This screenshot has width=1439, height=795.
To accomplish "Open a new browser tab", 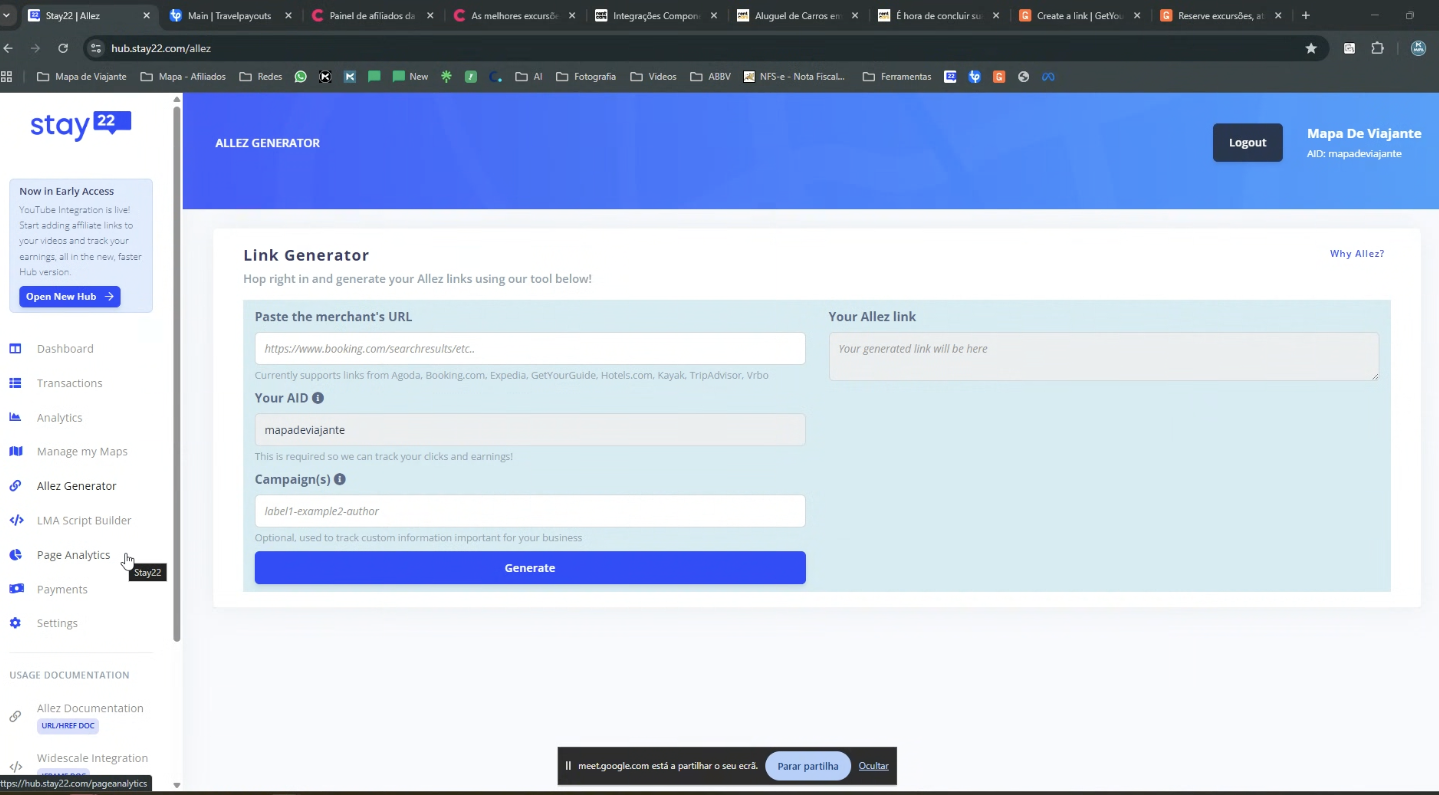I will (1306, 16).
